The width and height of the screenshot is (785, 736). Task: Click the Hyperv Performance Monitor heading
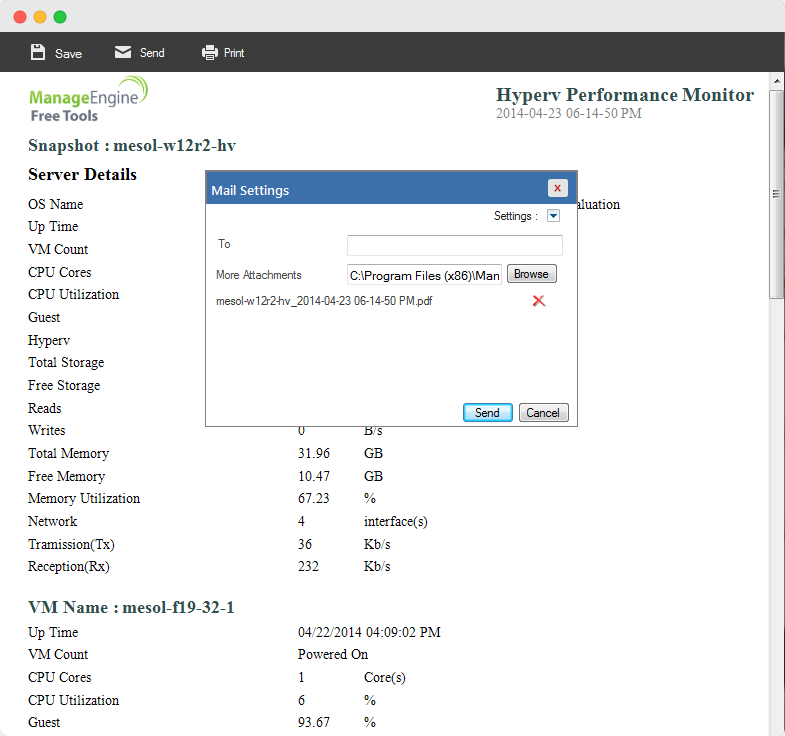[624, 95]
